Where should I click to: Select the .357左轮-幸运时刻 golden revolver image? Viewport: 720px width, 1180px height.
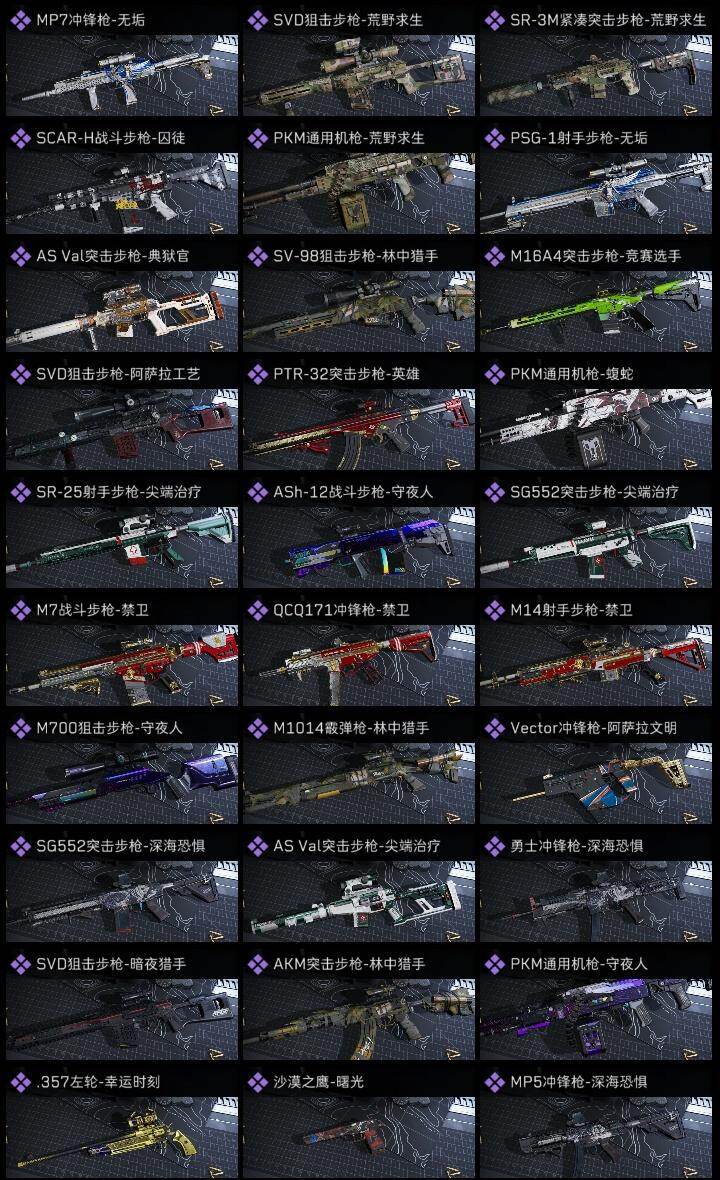(122, 1138)
